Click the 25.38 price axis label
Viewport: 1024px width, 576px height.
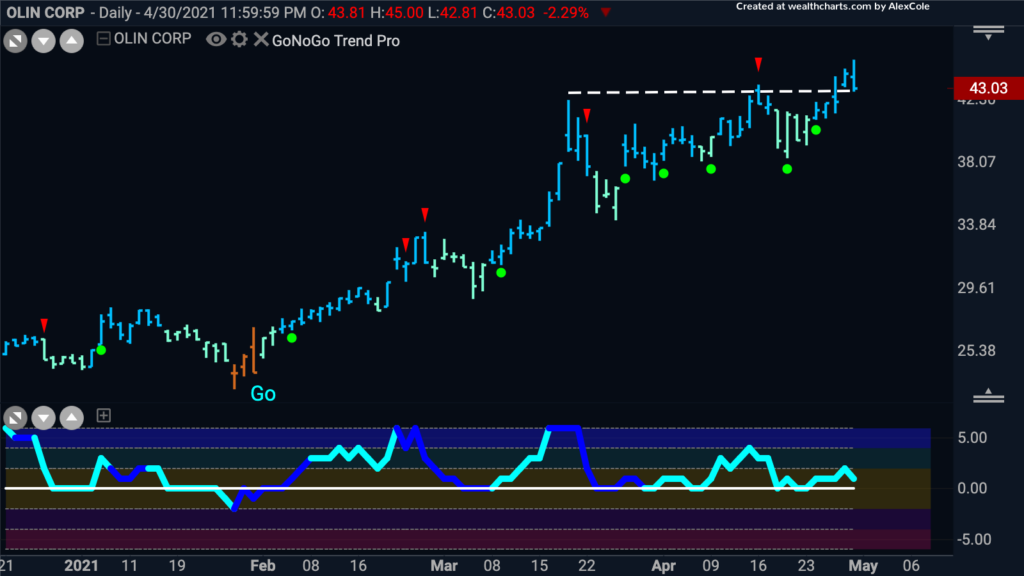click(x=976, y=351)
